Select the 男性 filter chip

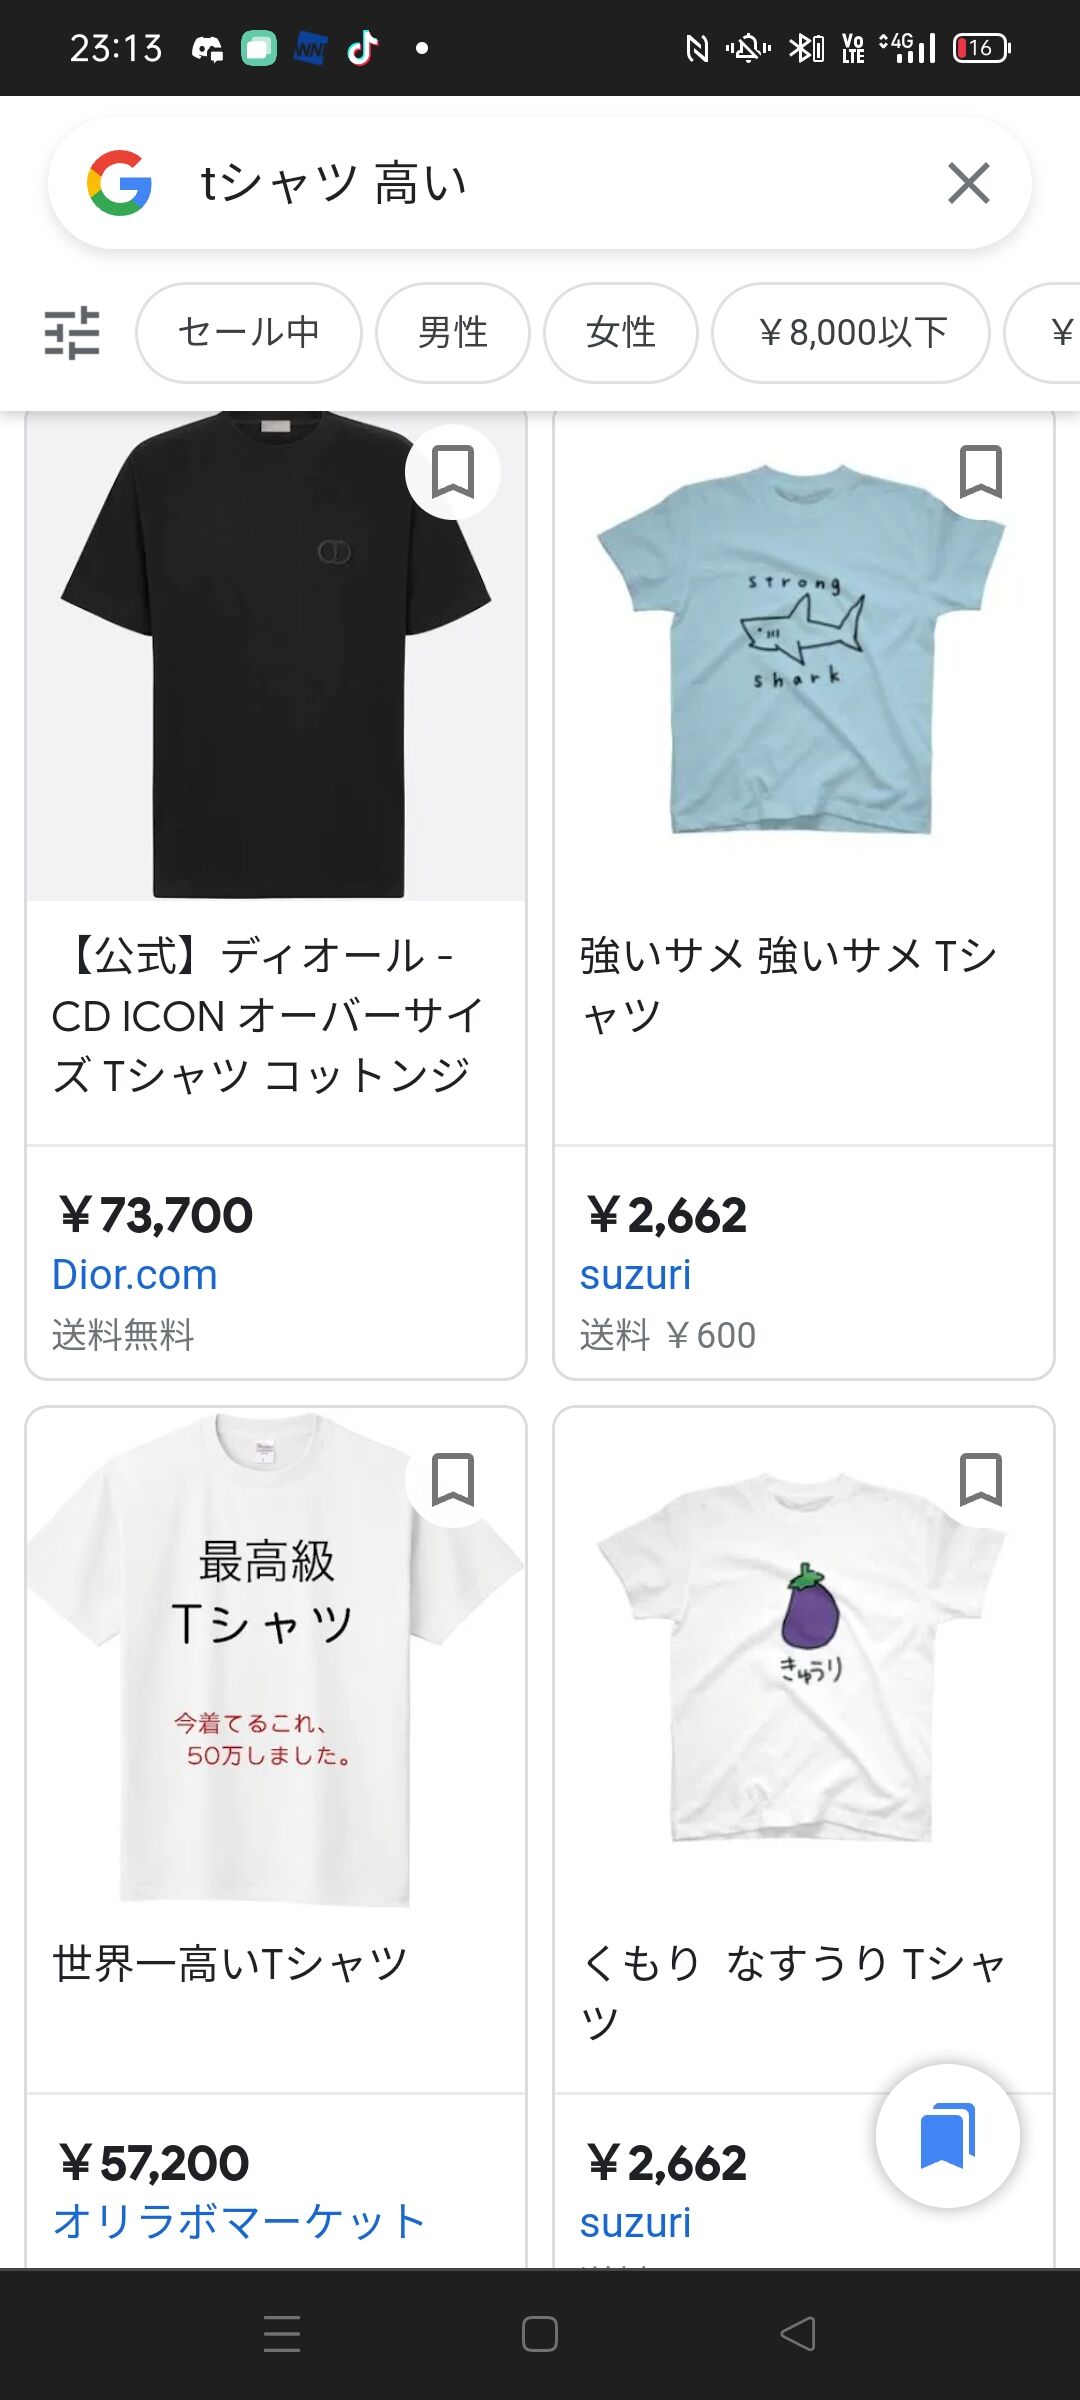tap(453, 332)
